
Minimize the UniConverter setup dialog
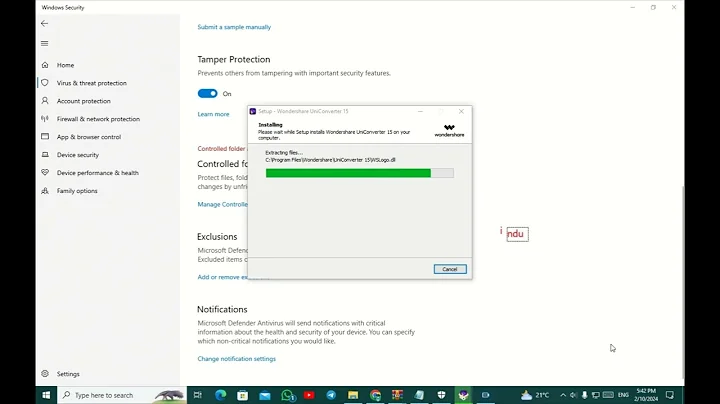tap(420, 111)
